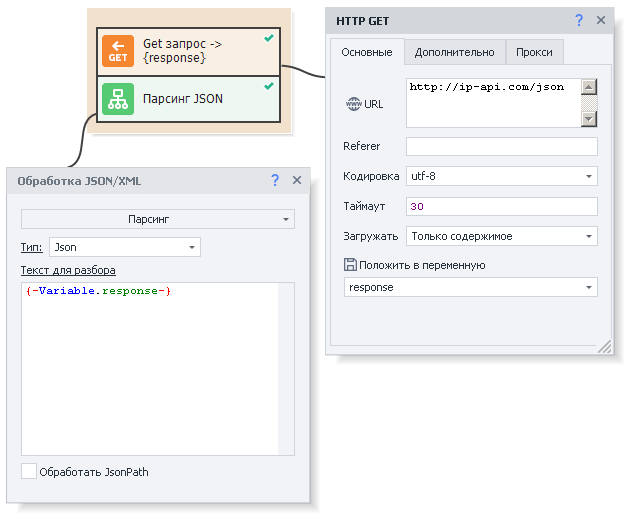Screen dimensions: 626x518
Task: Click the Referer input field
Action: [x=501, y=146]
